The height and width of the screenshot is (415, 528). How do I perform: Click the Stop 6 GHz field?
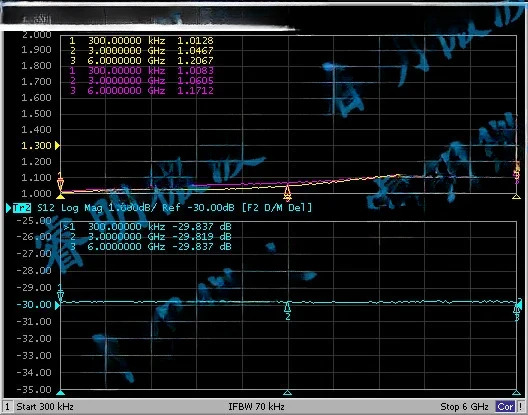point(464,407)
